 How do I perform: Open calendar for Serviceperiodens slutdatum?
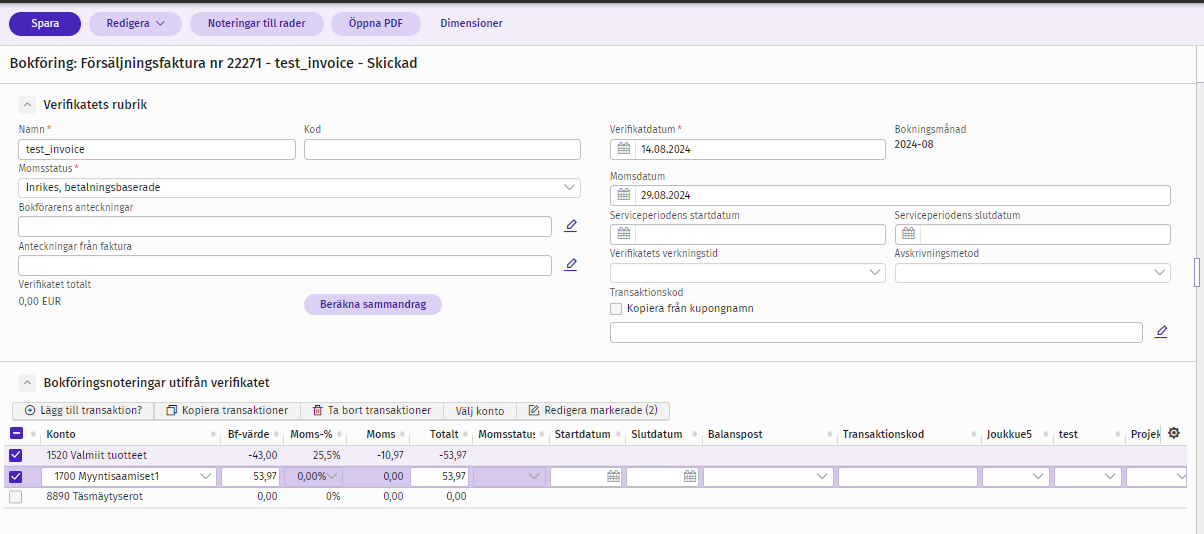tap(908, 234)
